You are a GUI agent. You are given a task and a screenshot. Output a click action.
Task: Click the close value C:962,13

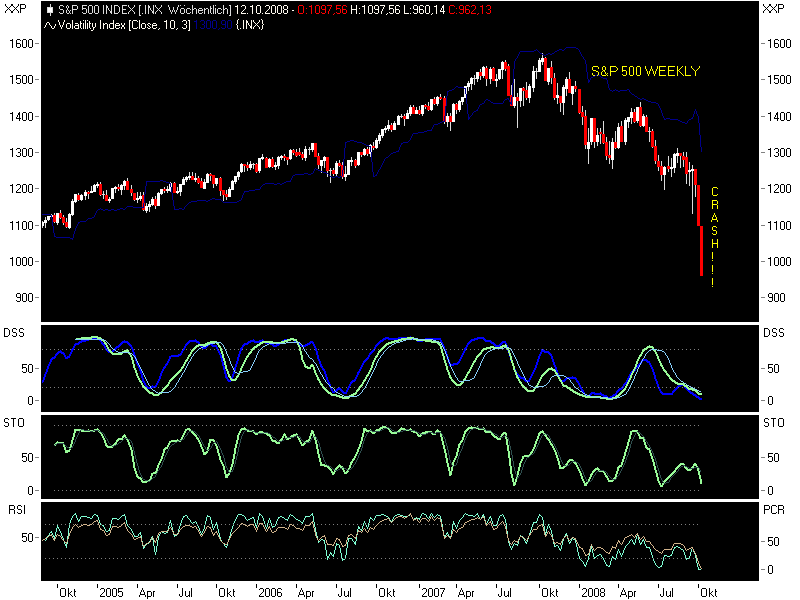click(470, 10)
